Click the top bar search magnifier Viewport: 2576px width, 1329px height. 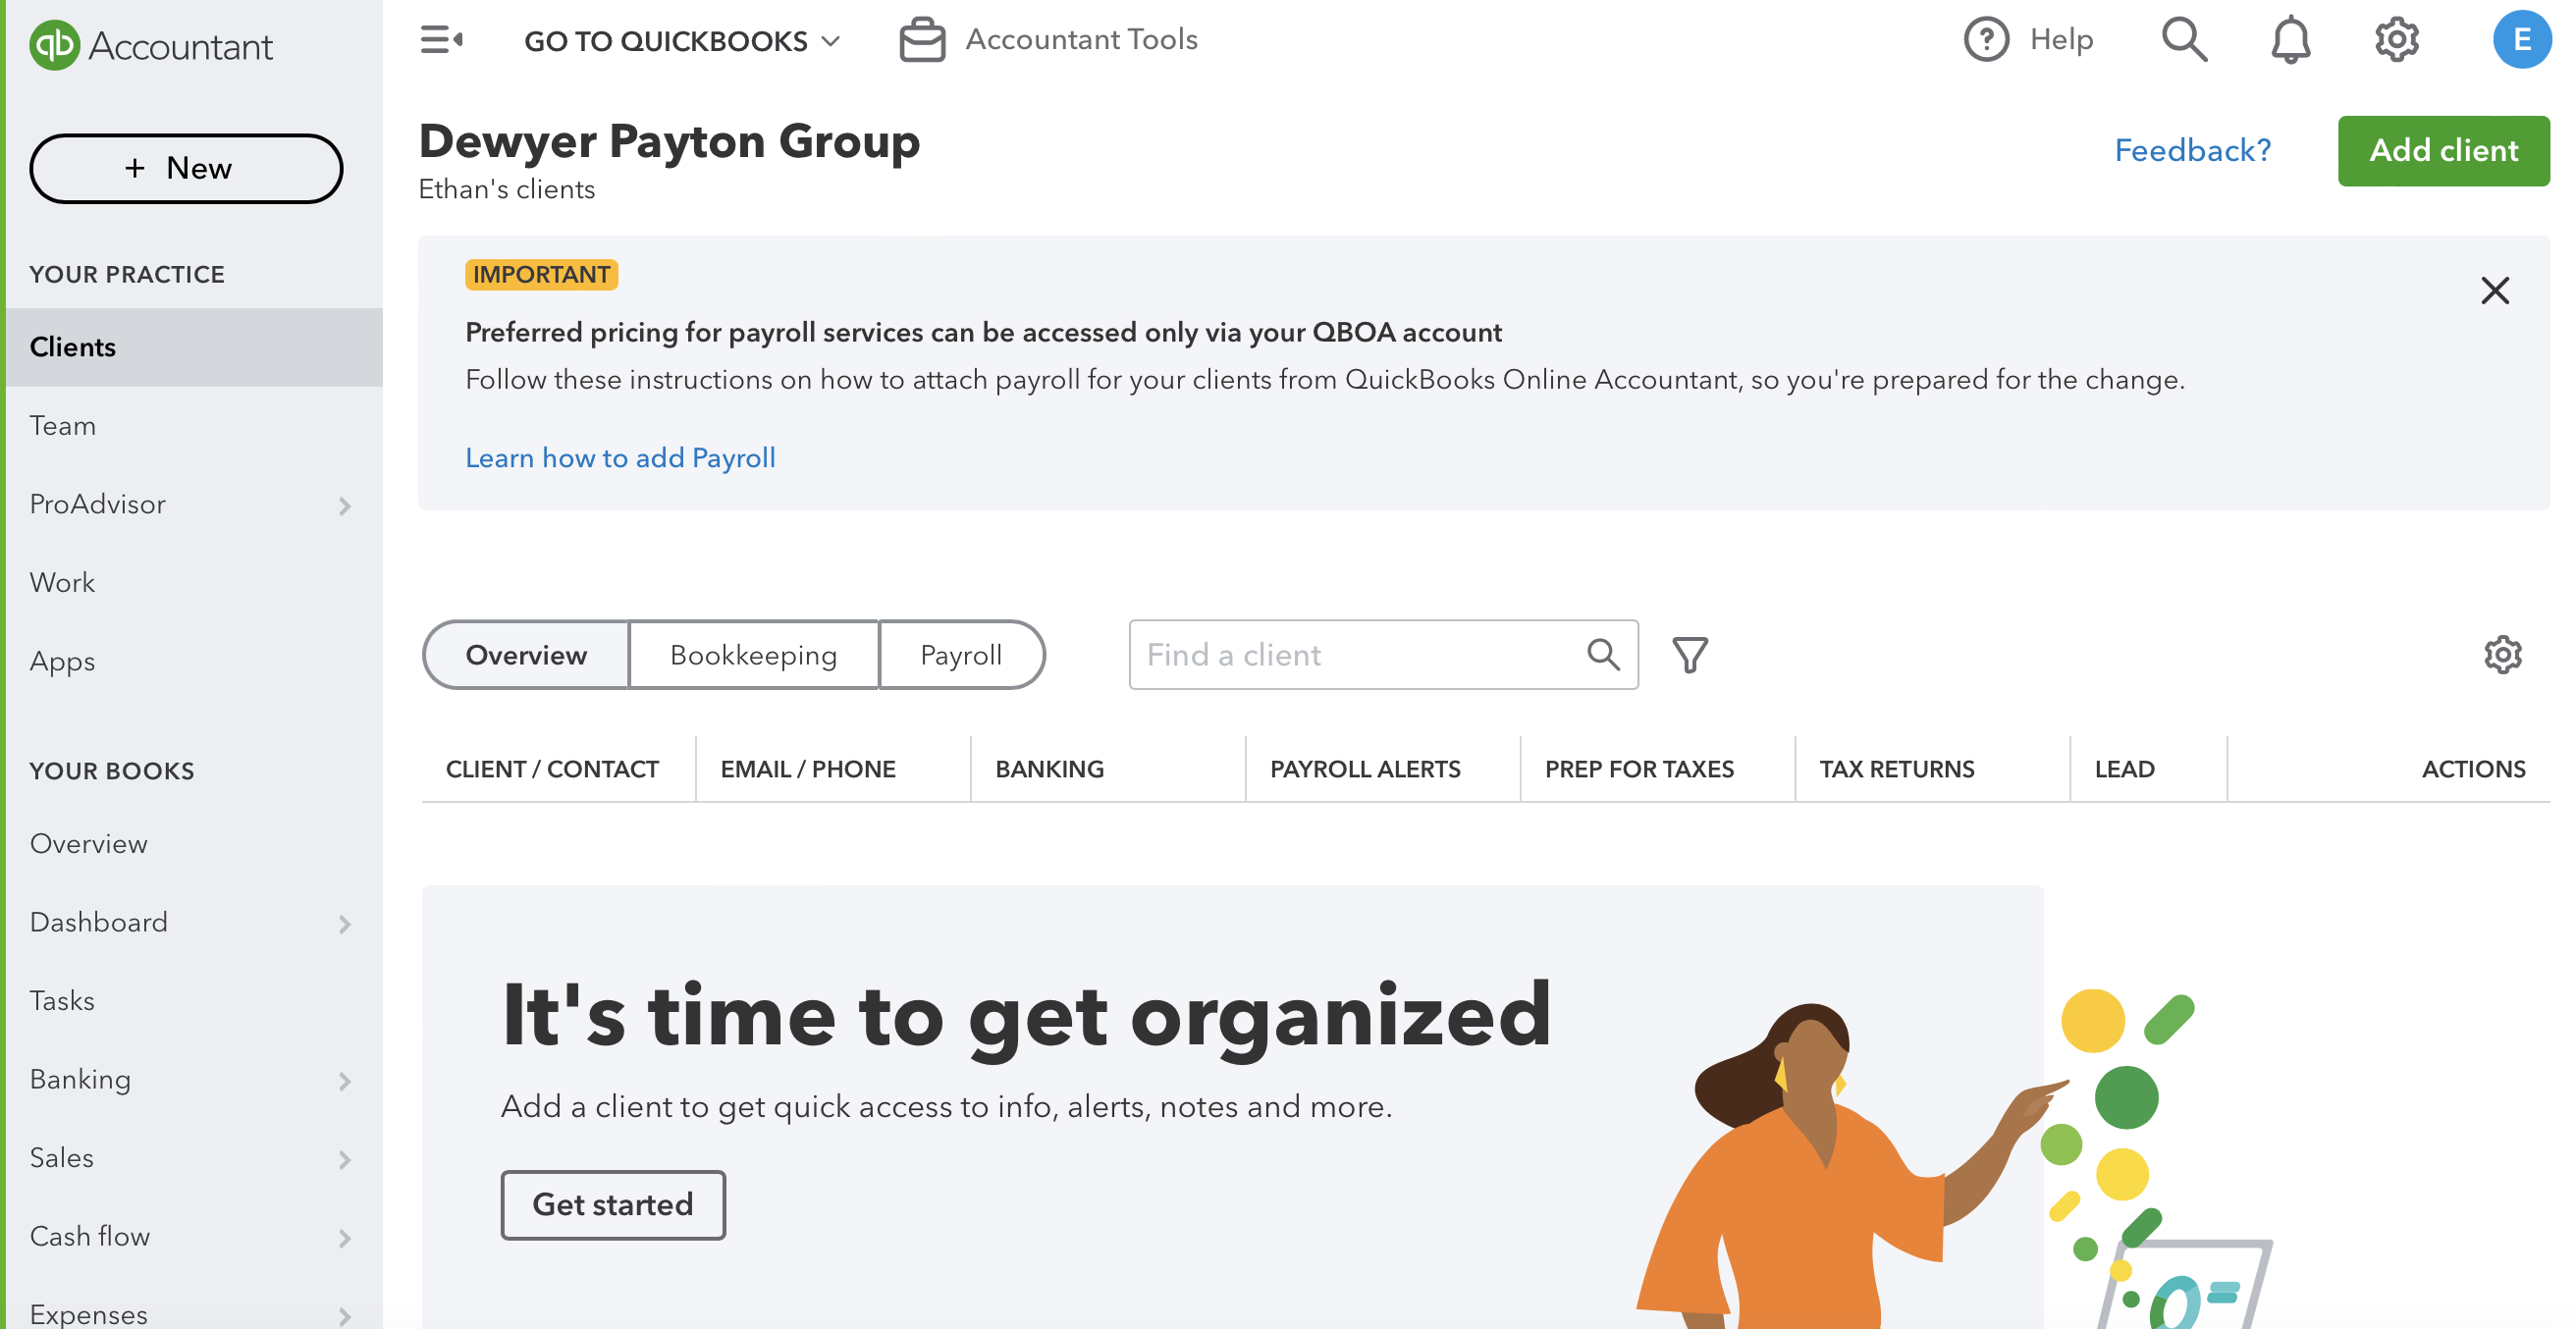pos(2184,40)
